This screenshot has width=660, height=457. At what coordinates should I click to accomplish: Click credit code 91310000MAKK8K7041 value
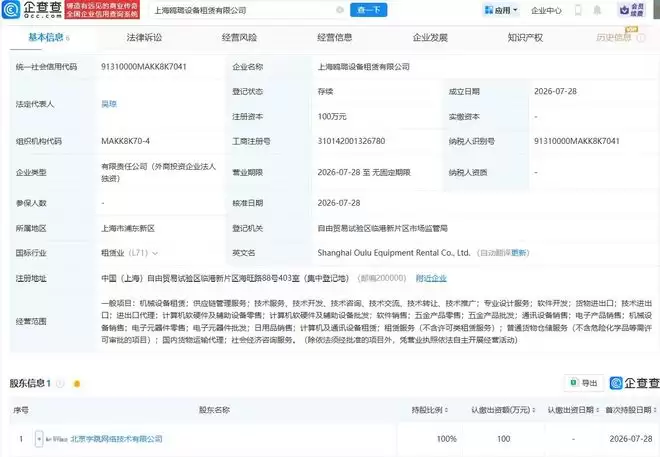click(x=144, y=66)
